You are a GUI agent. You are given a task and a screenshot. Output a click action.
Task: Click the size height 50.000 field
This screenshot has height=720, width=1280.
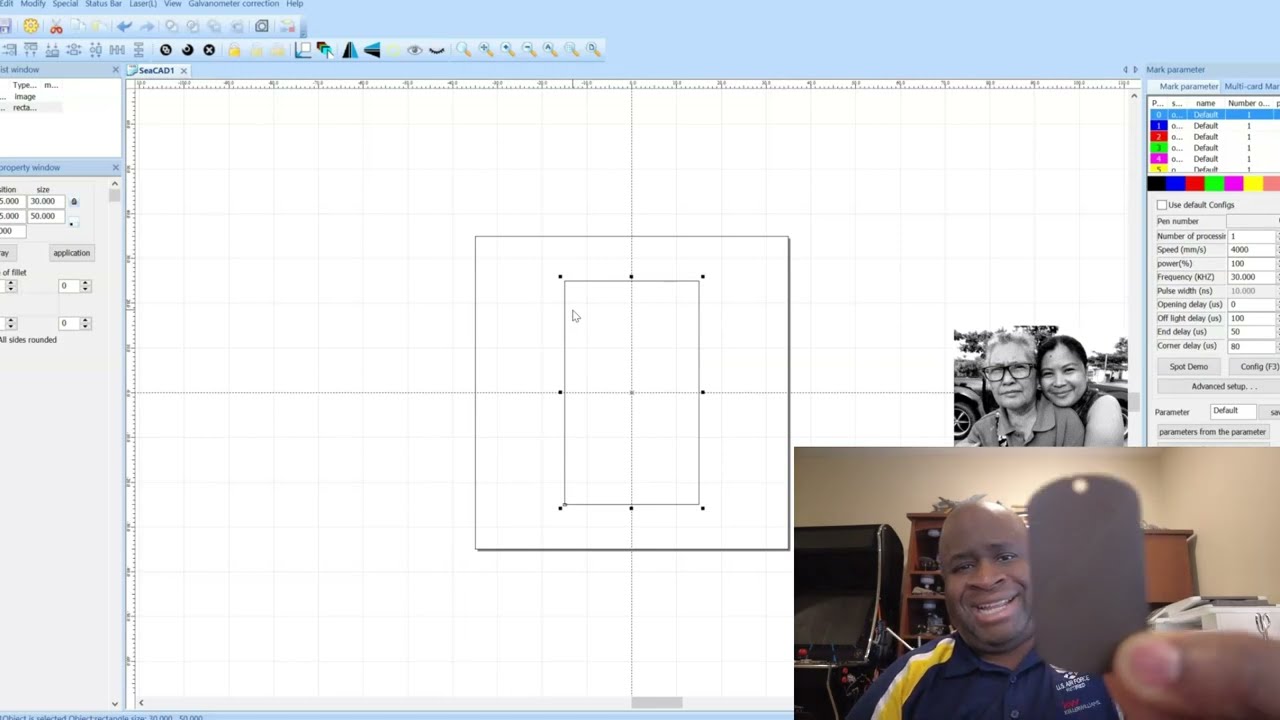pos(46,216)
